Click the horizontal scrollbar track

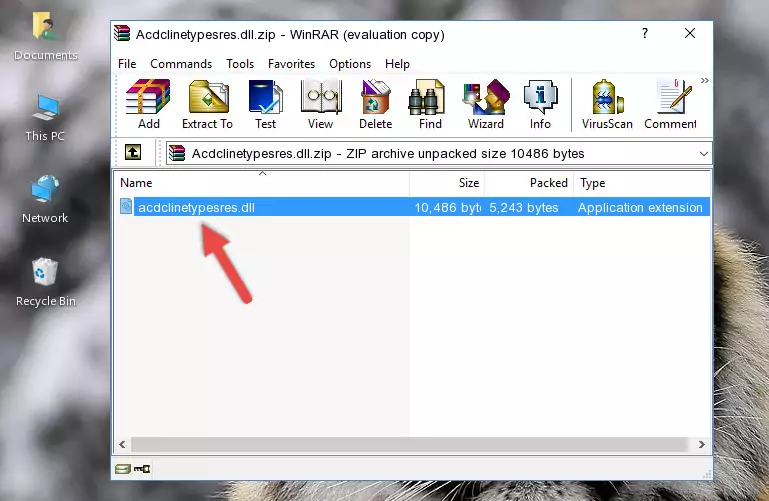point(412,444)
